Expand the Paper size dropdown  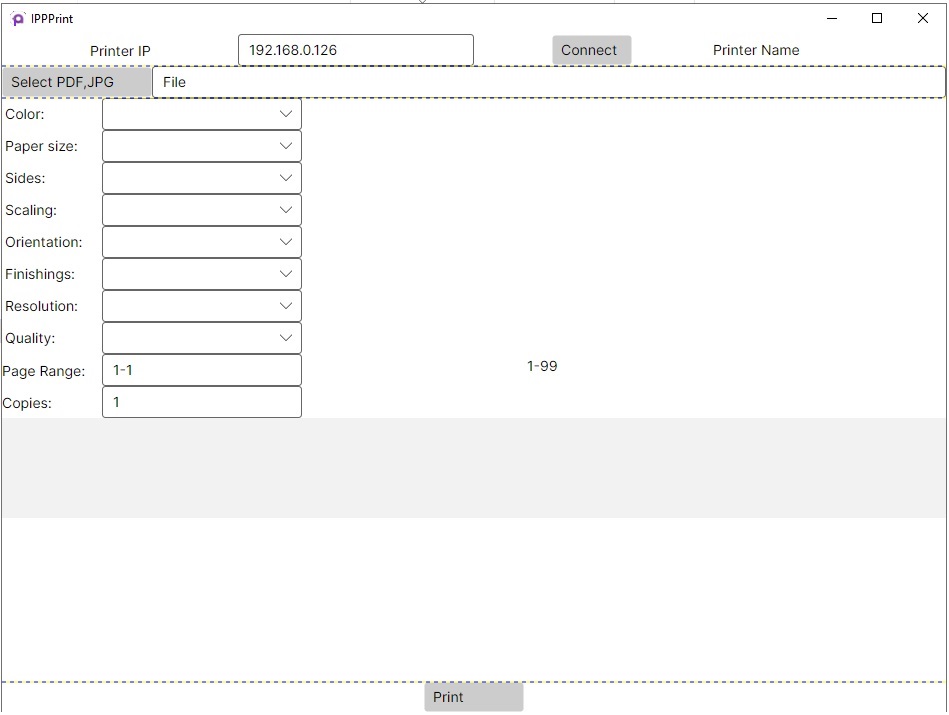[x=201, y=146]
